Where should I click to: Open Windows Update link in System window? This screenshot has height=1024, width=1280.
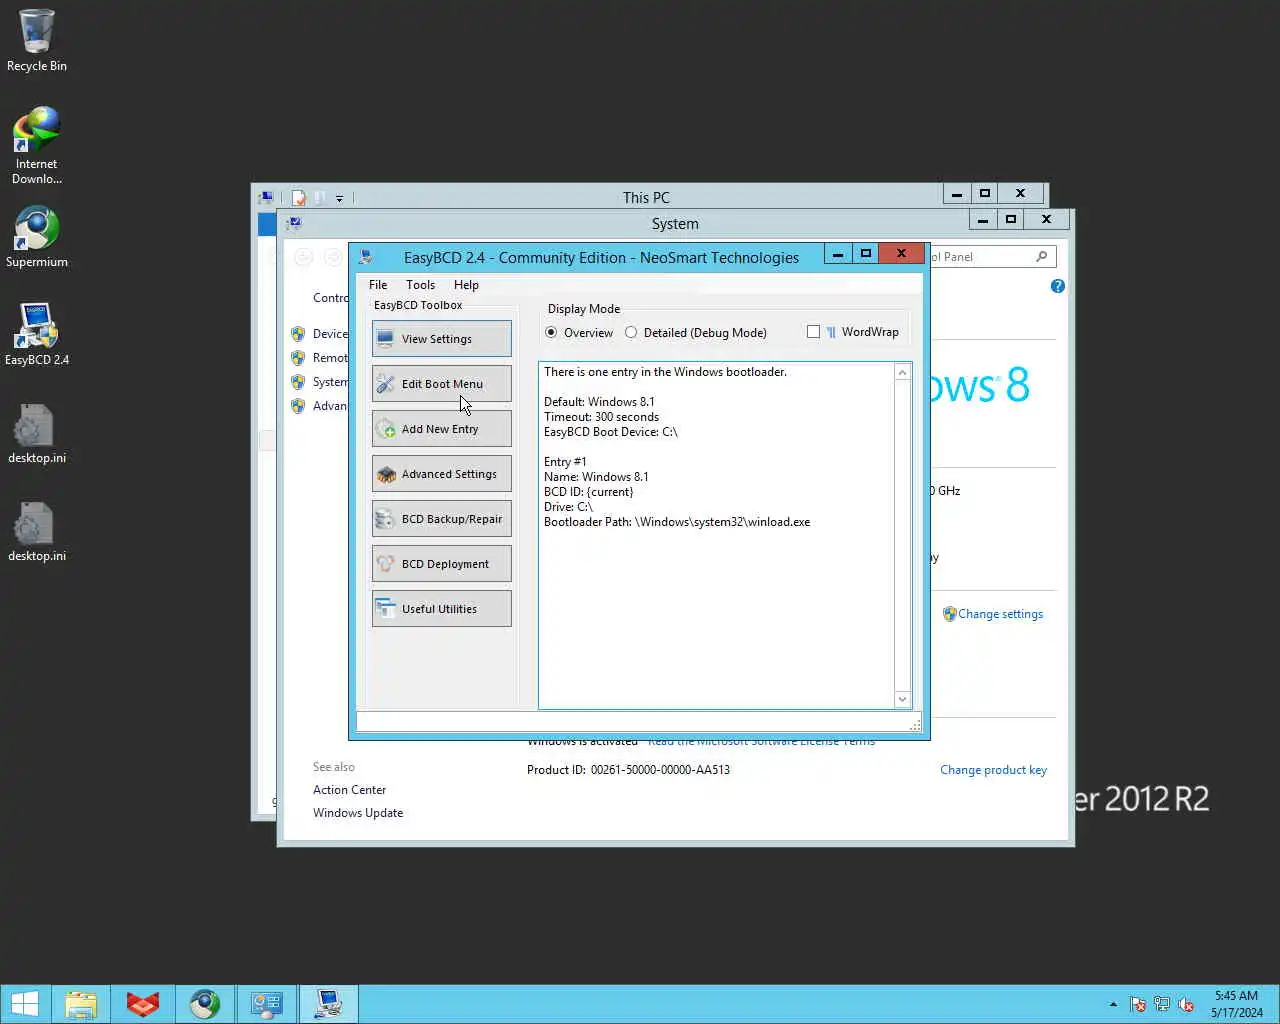click(358, 813)
